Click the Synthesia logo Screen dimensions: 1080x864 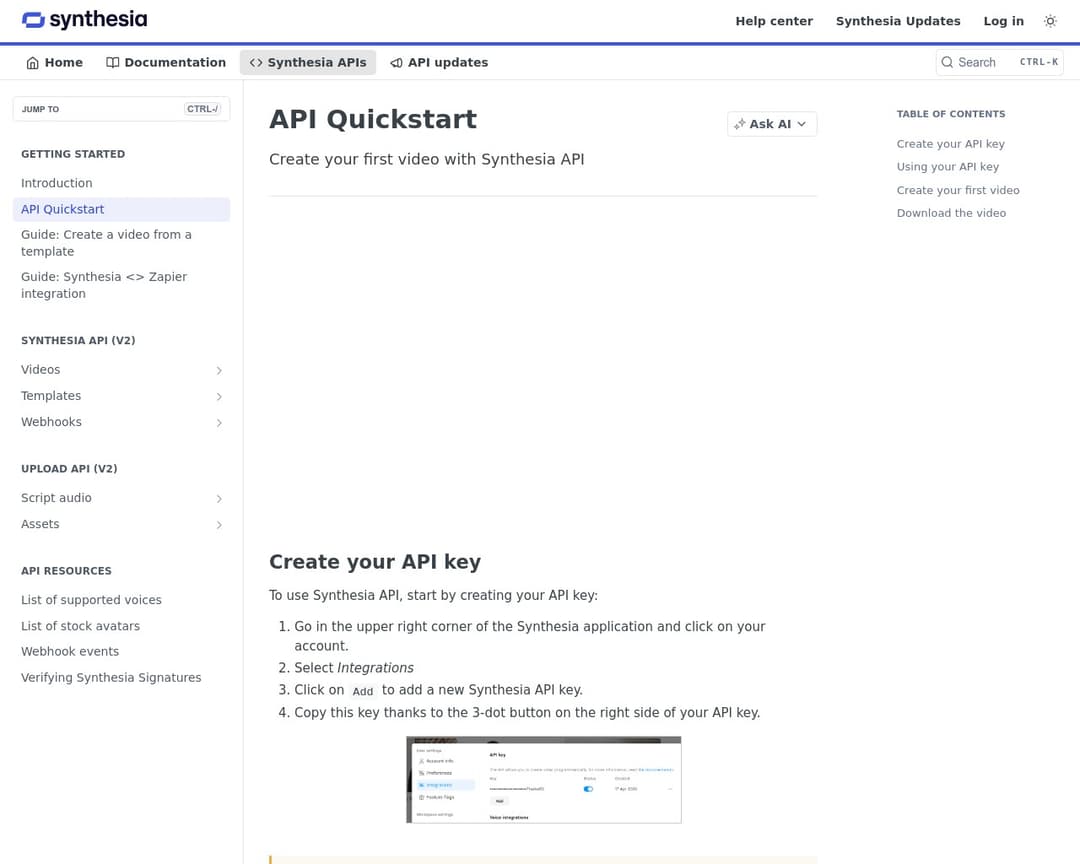(x=84, y=20)
